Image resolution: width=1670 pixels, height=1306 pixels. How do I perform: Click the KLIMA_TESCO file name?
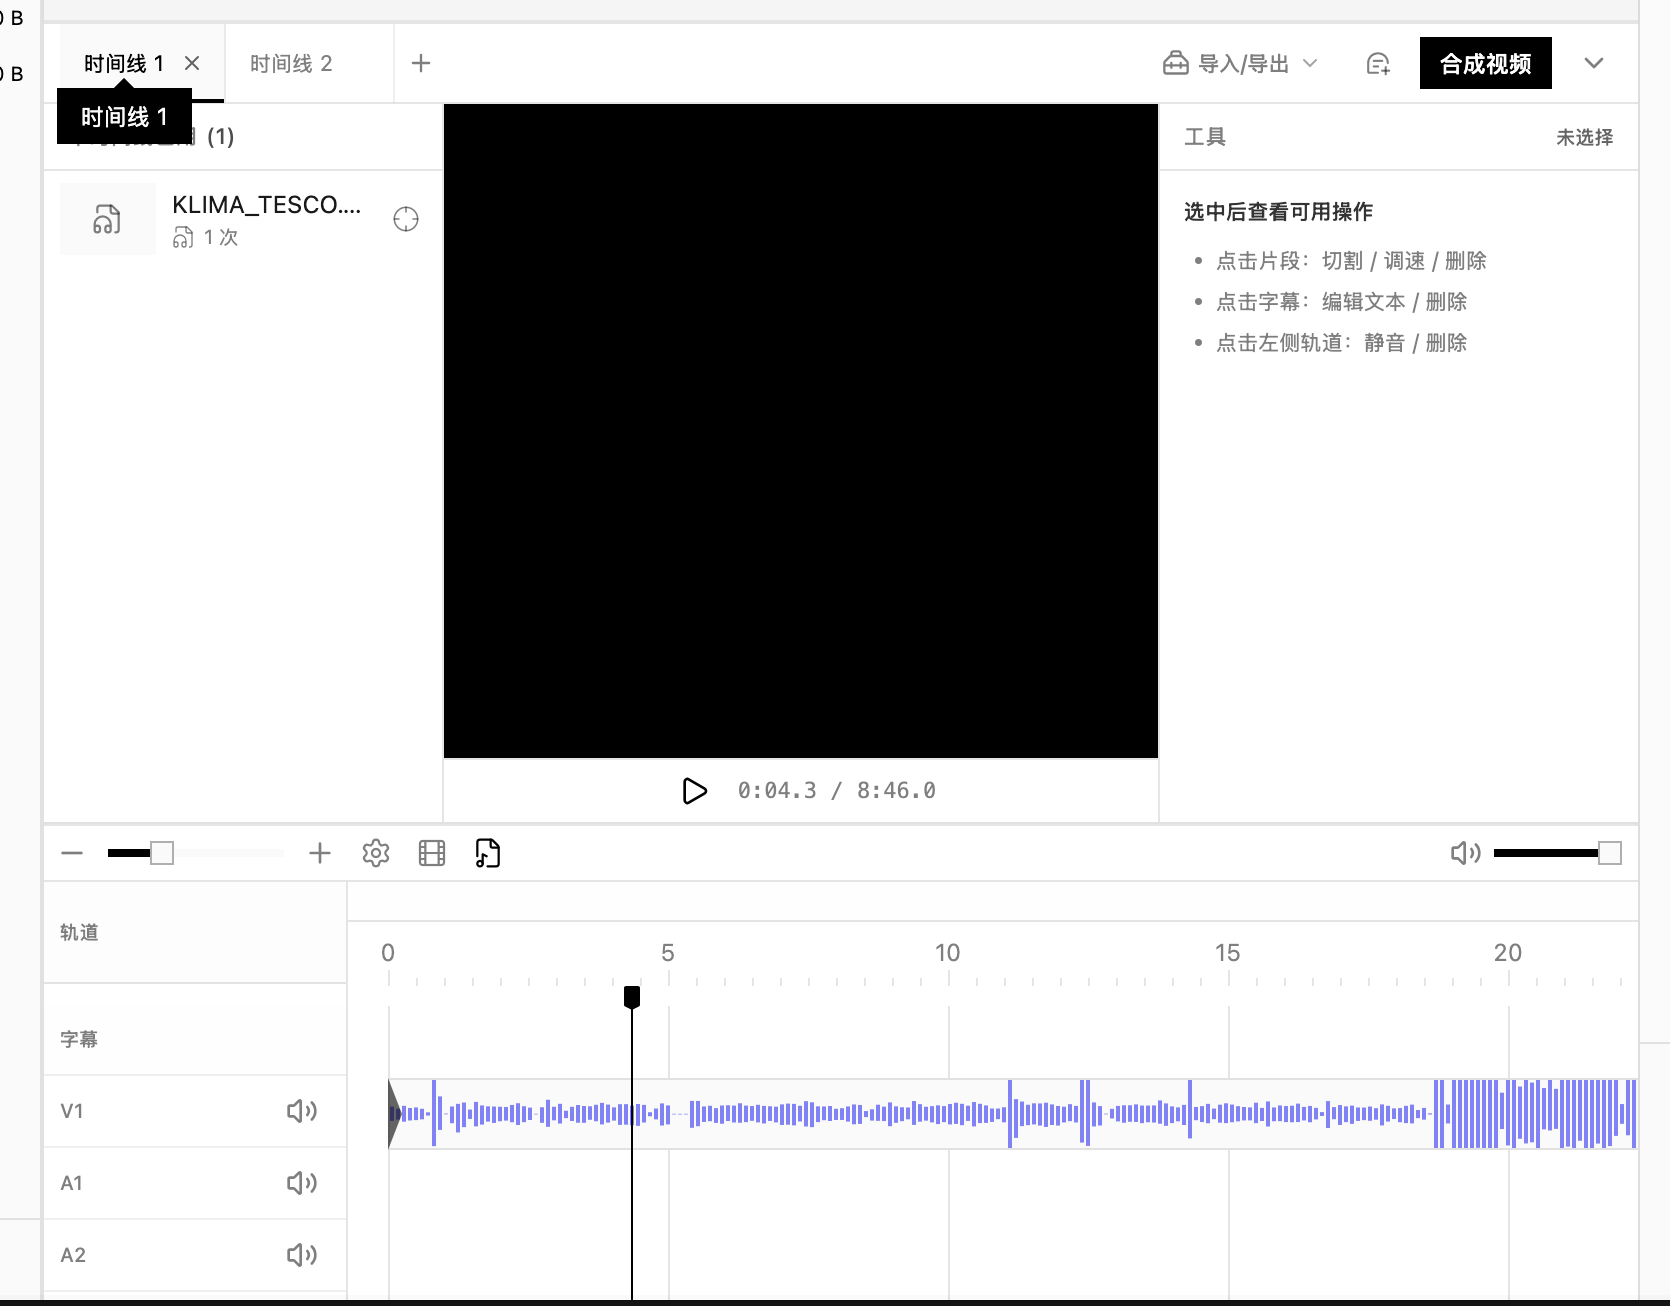tap(266, 205)
